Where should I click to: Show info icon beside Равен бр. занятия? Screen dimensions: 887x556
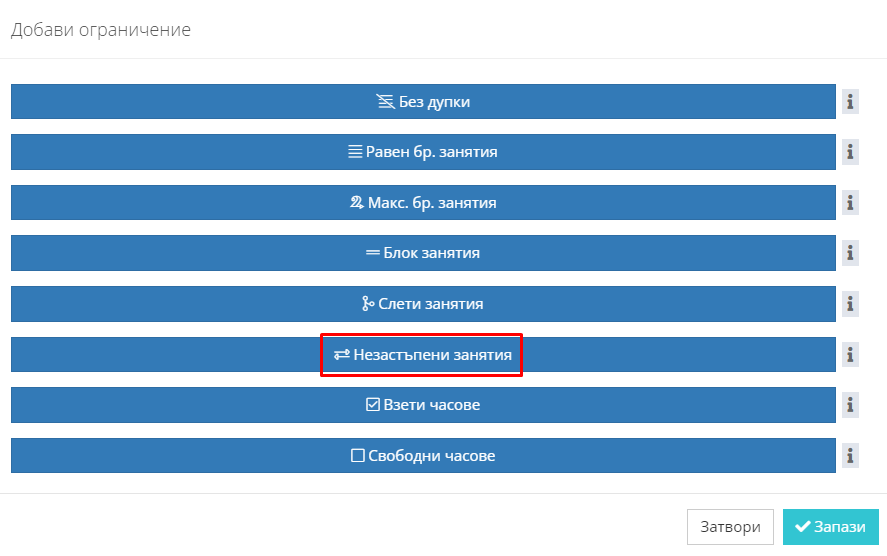[x=850, y=152]
